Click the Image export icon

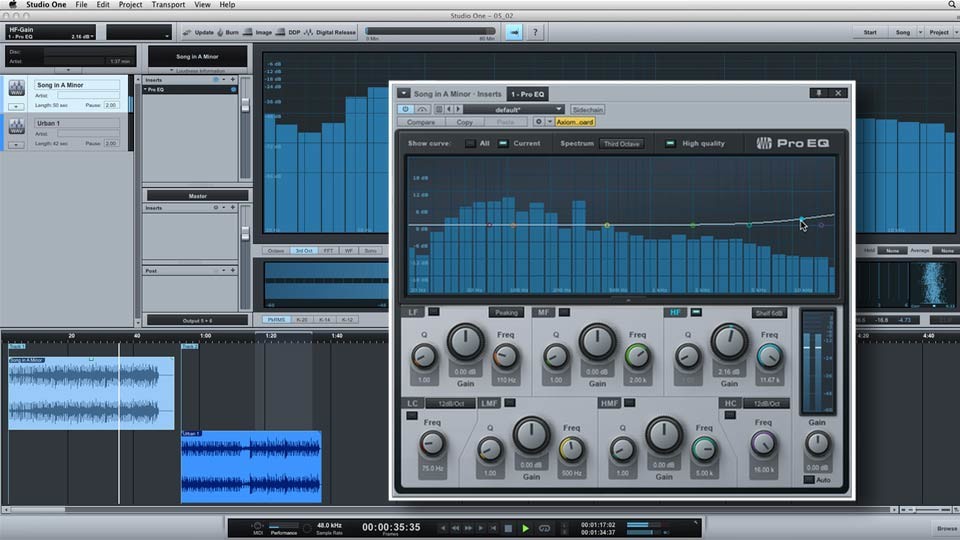pos(248,32)
